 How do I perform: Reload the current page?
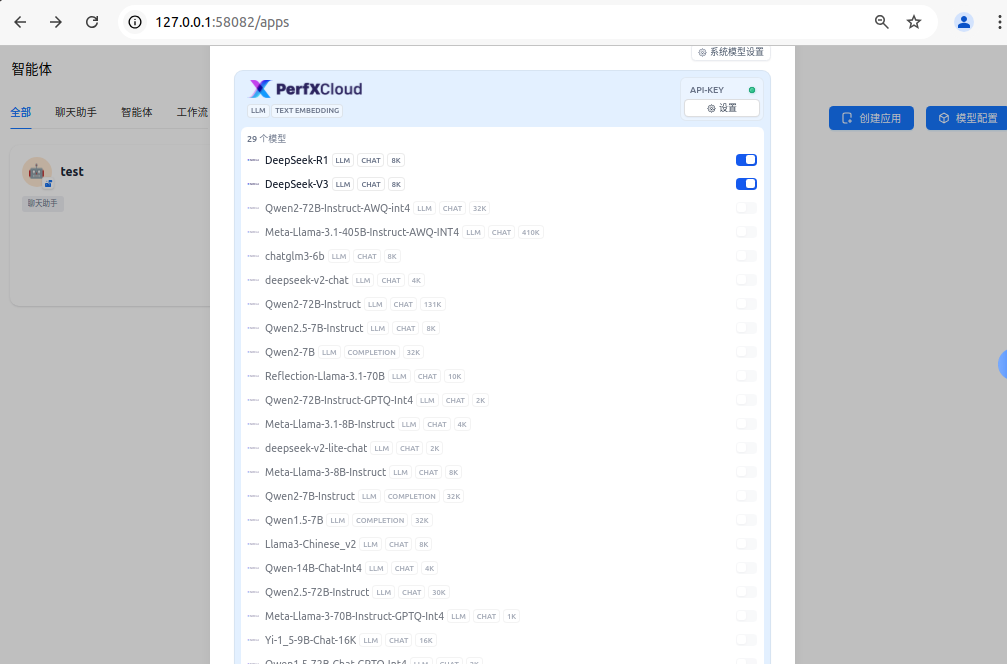(92, 22)
